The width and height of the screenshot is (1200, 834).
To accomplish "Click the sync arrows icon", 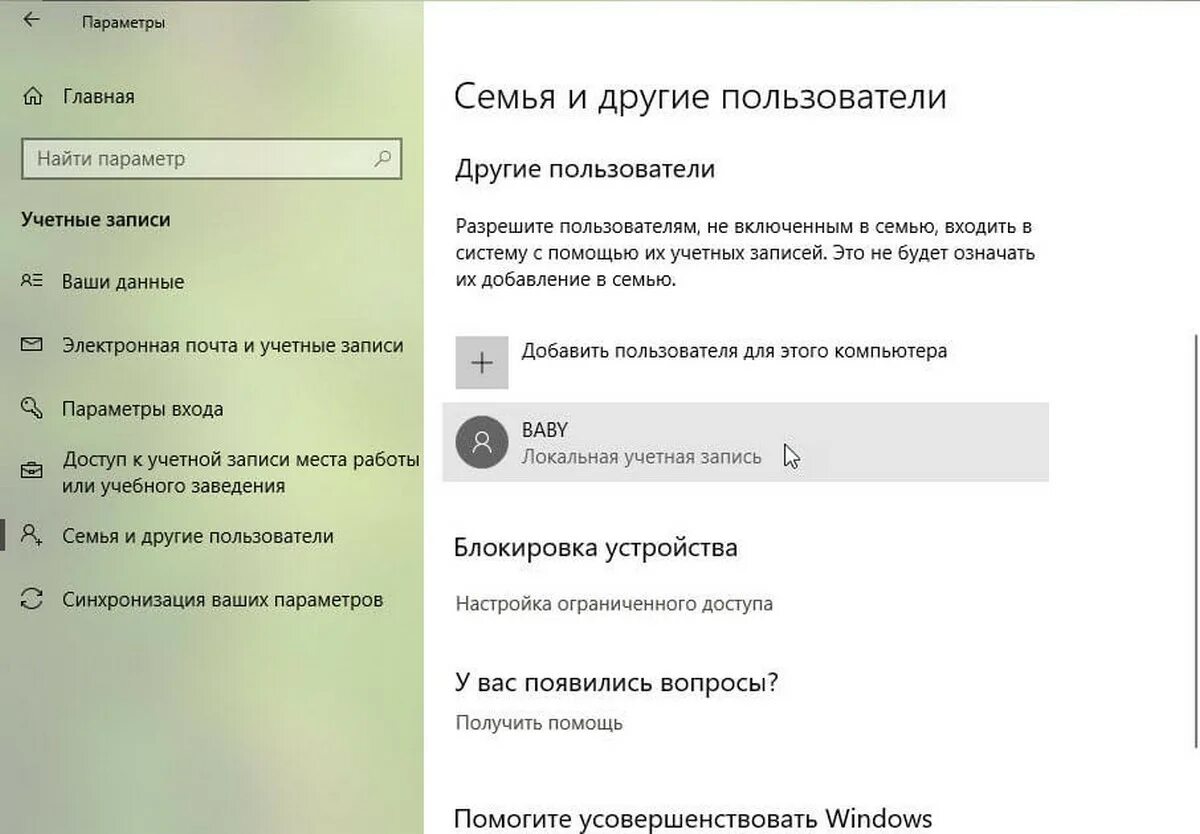I will pyautogui.click(x=32, y=599).
